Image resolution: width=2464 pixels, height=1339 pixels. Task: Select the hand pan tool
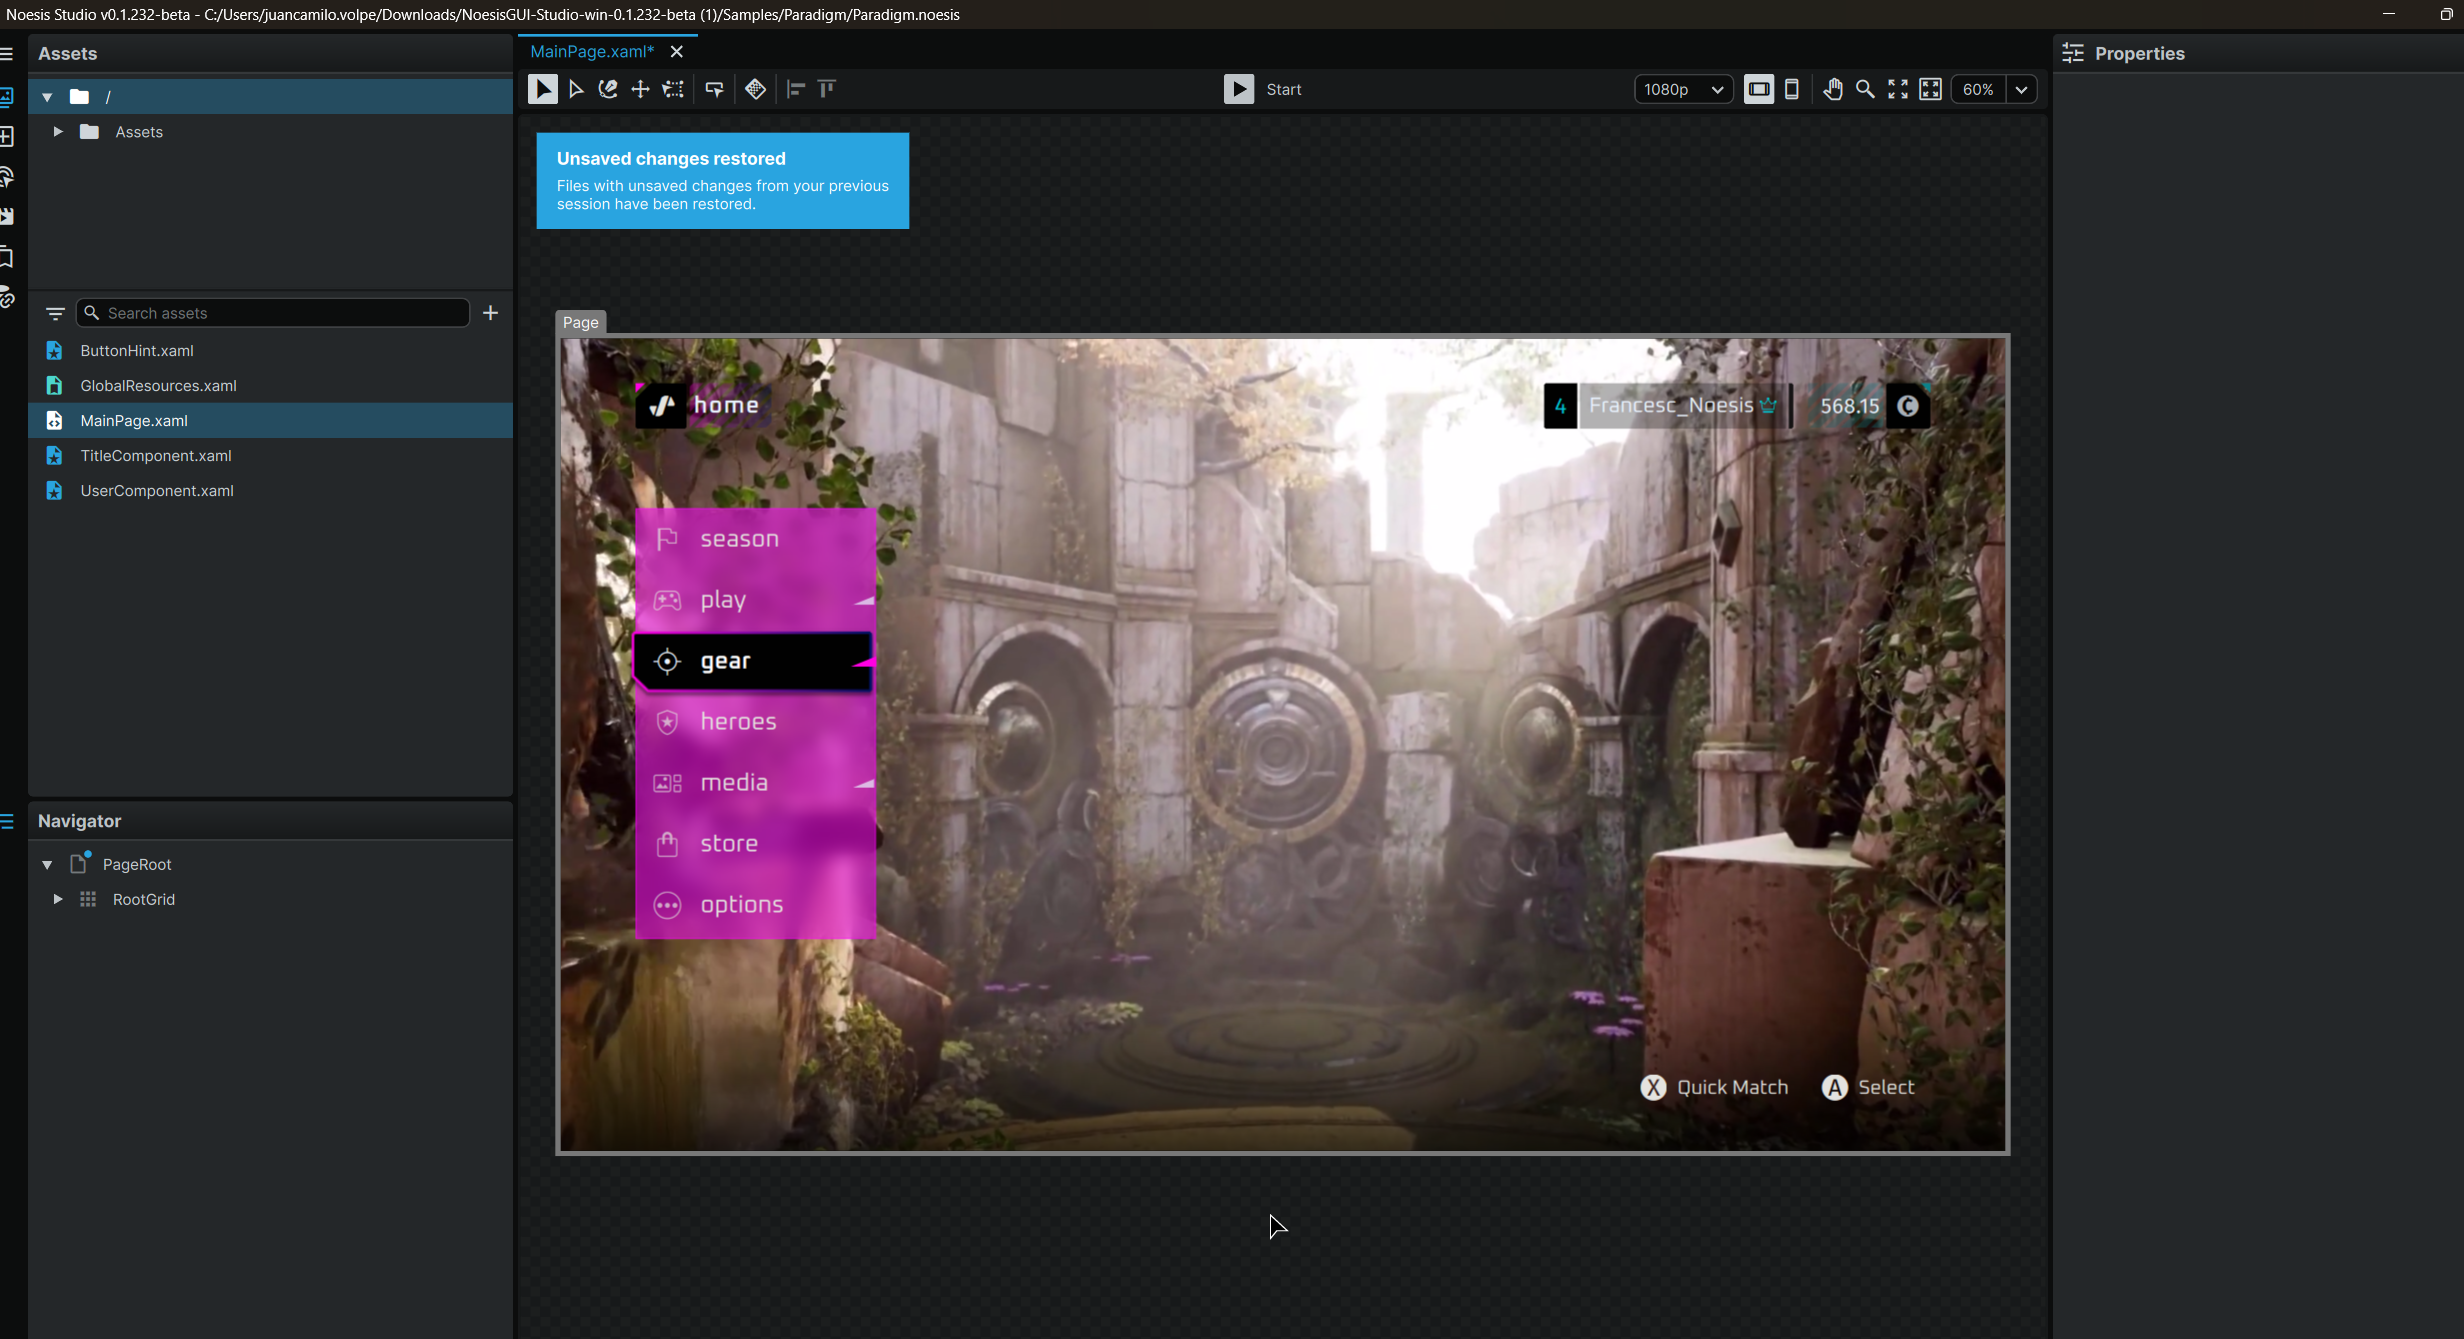[1832, 89]
